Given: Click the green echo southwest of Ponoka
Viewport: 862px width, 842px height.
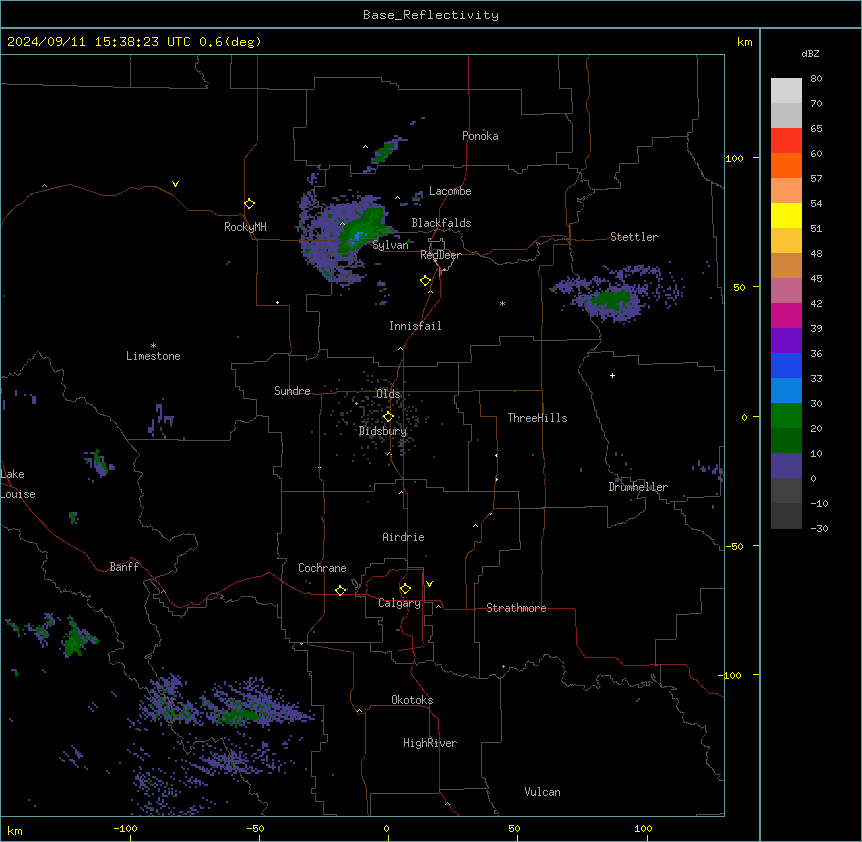Looking at the screenshot, I should click(385, 151).
